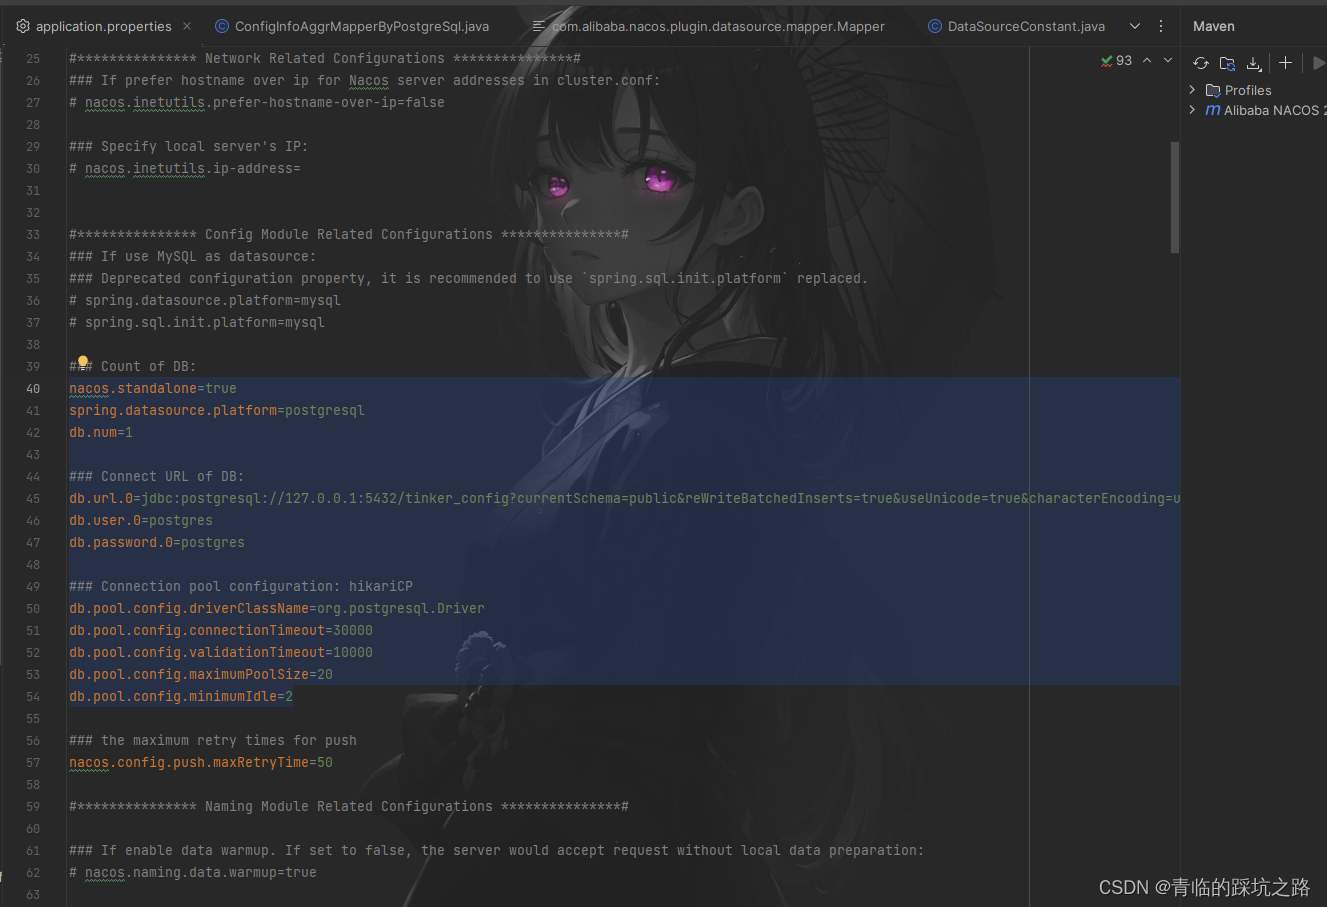Click db.pool.config.connectionTimeout=30000 line

221,630
